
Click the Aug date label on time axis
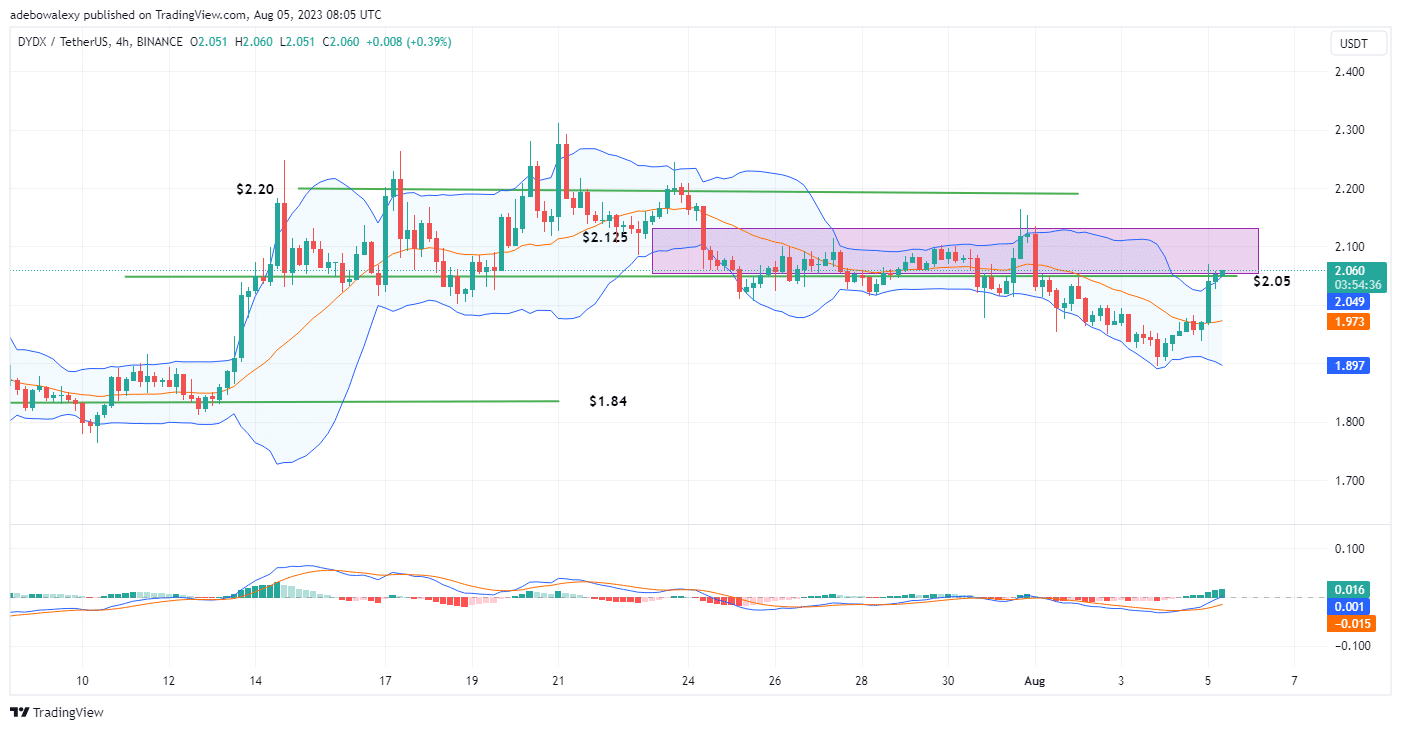[1035, 681]
